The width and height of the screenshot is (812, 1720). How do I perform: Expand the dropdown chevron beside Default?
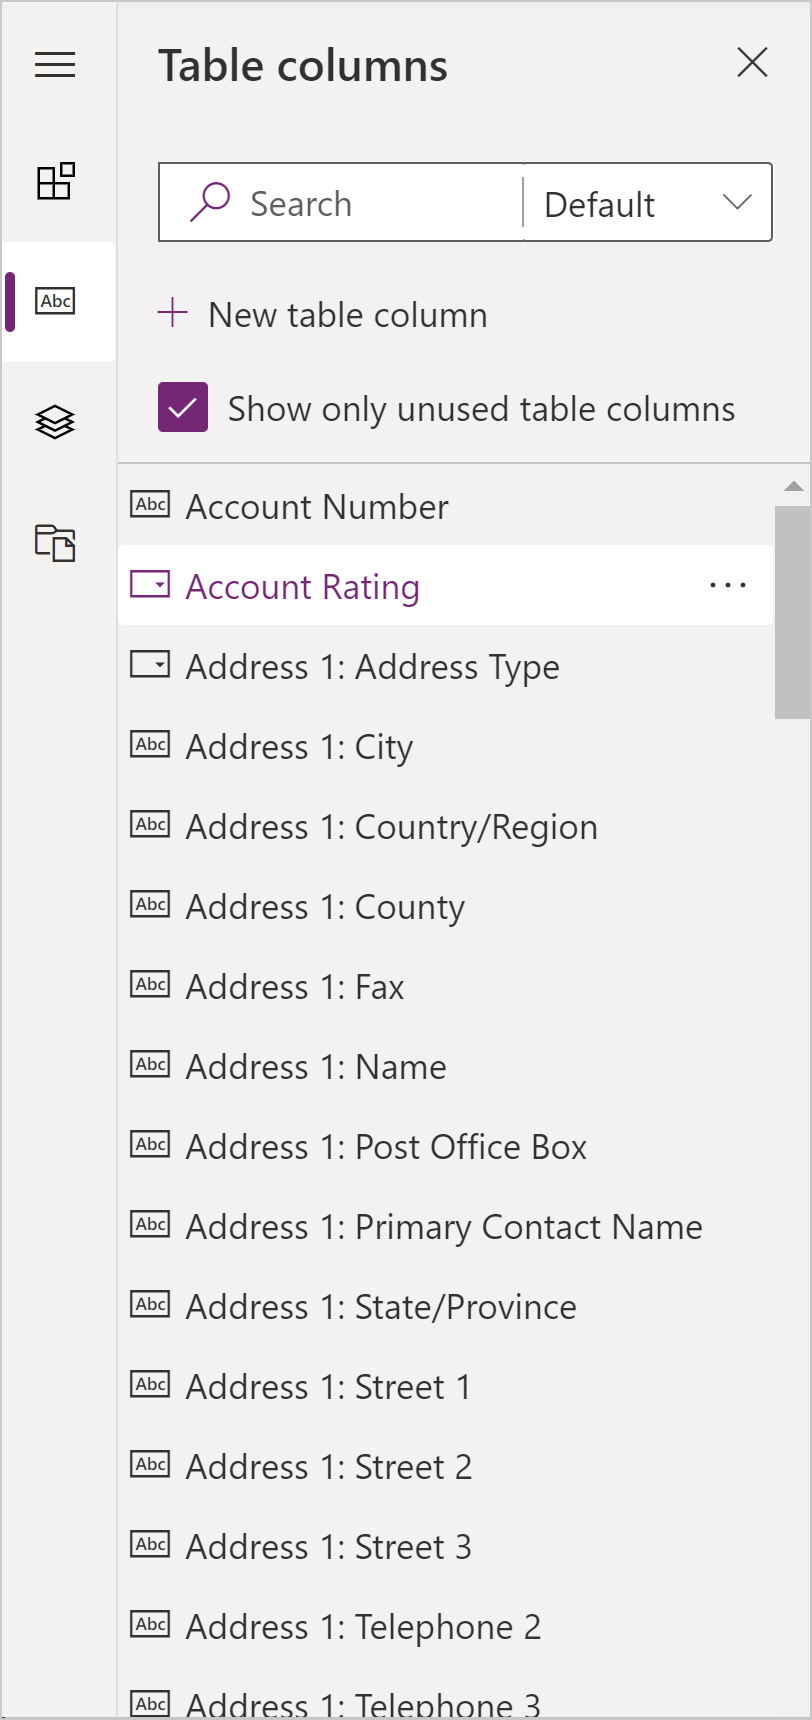point(737,203)
